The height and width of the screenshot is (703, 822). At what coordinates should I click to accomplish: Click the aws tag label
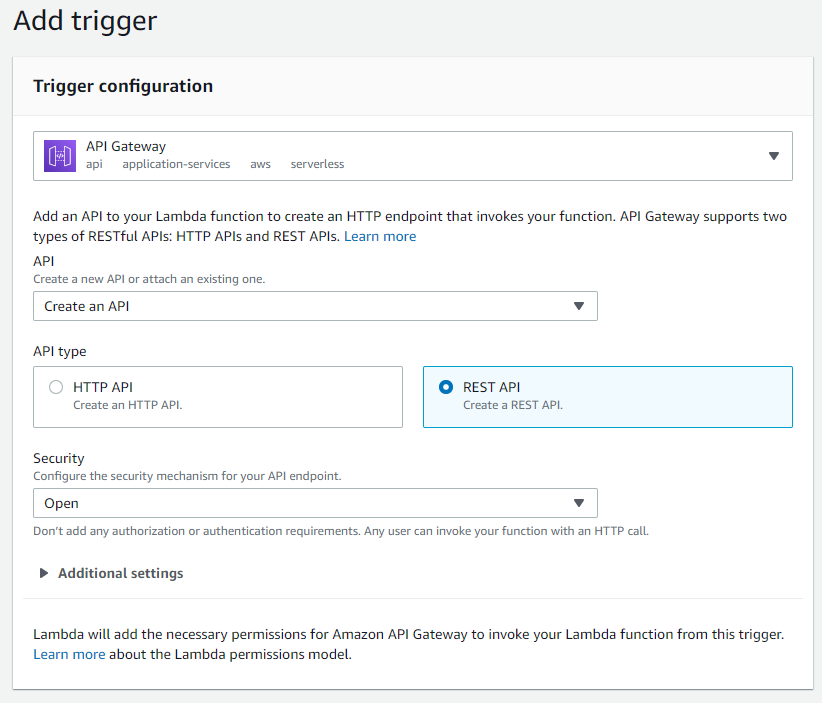pos(261,164)
